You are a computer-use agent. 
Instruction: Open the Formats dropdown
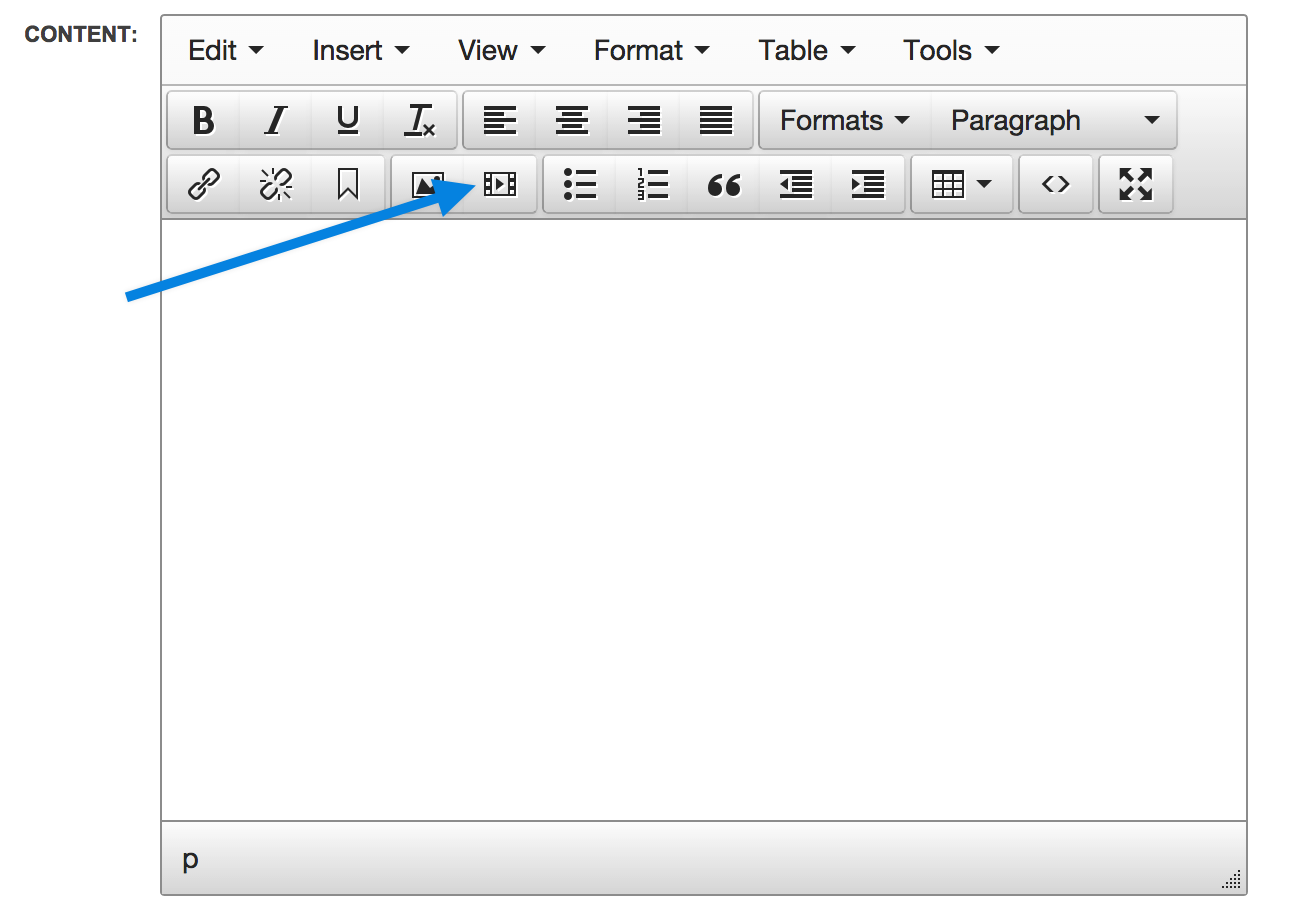tap(845, 121)
